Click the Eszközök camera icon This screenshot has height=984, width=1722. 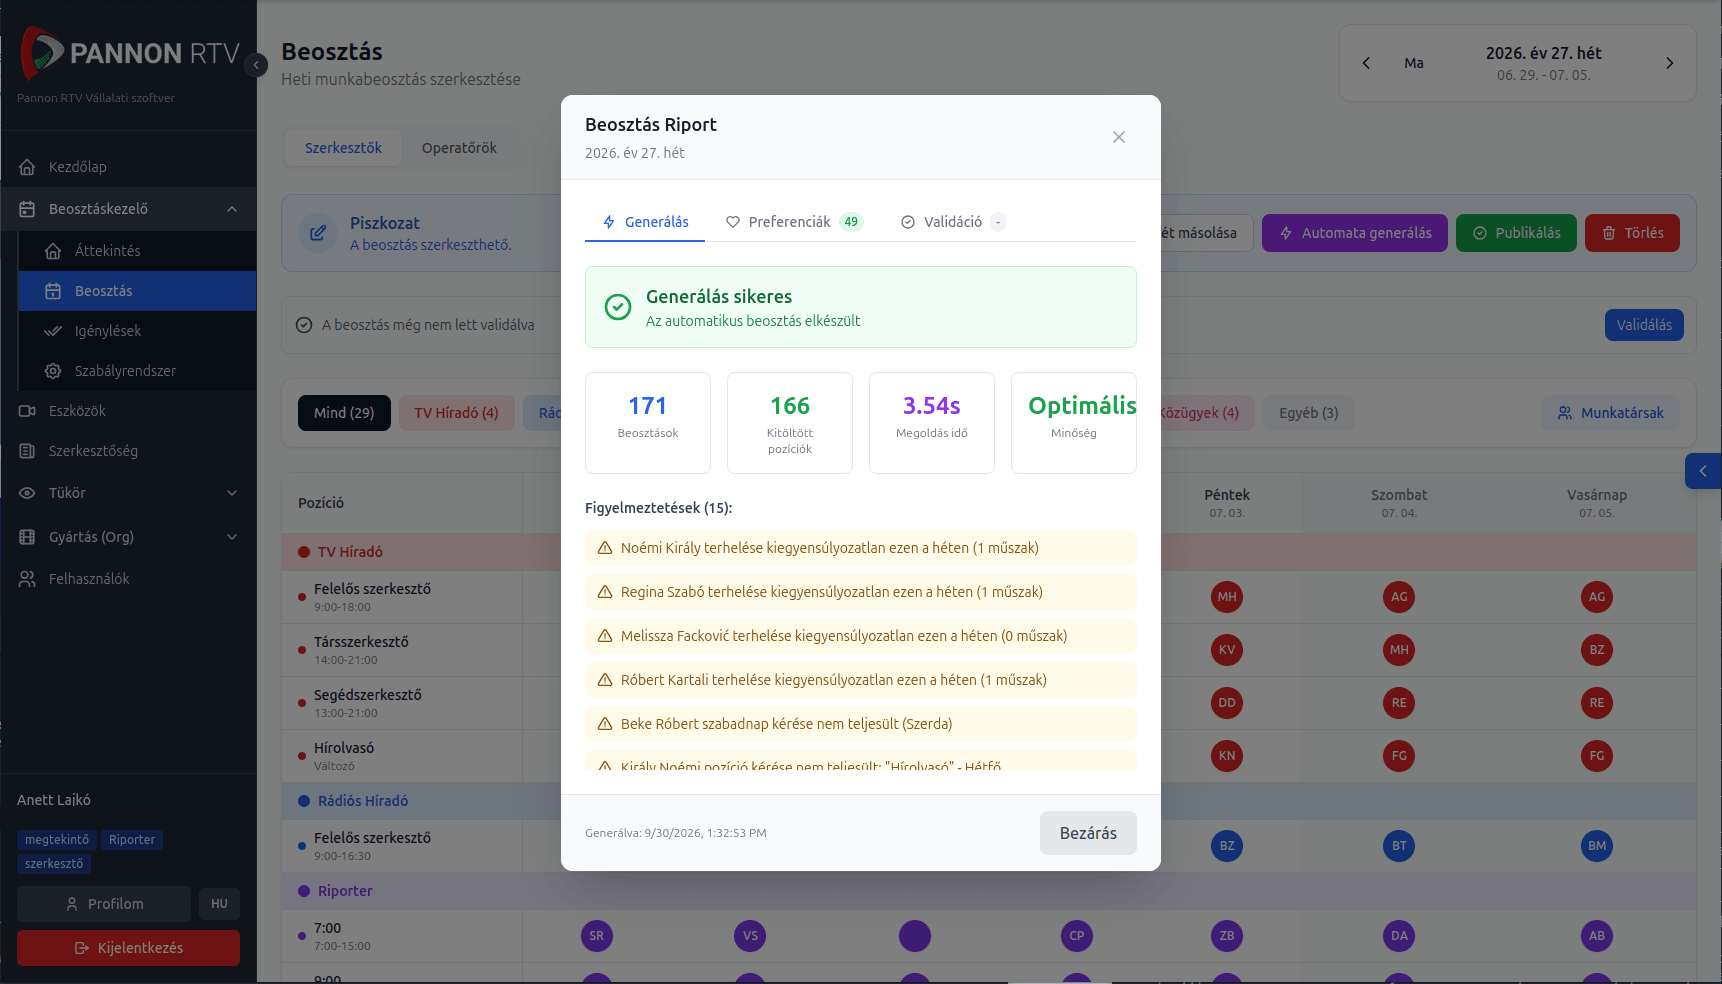(28, 411)
